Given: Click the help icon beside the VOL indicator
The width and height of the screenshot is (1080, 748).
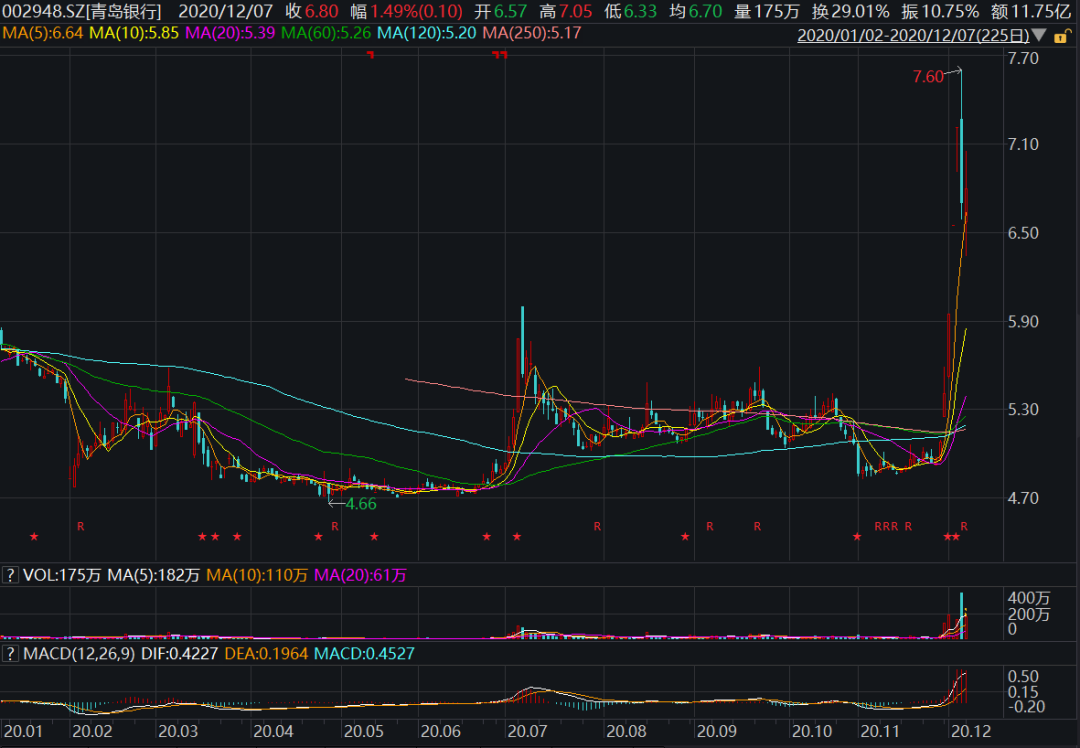Looking at the screenshot, I should (10, 575).
